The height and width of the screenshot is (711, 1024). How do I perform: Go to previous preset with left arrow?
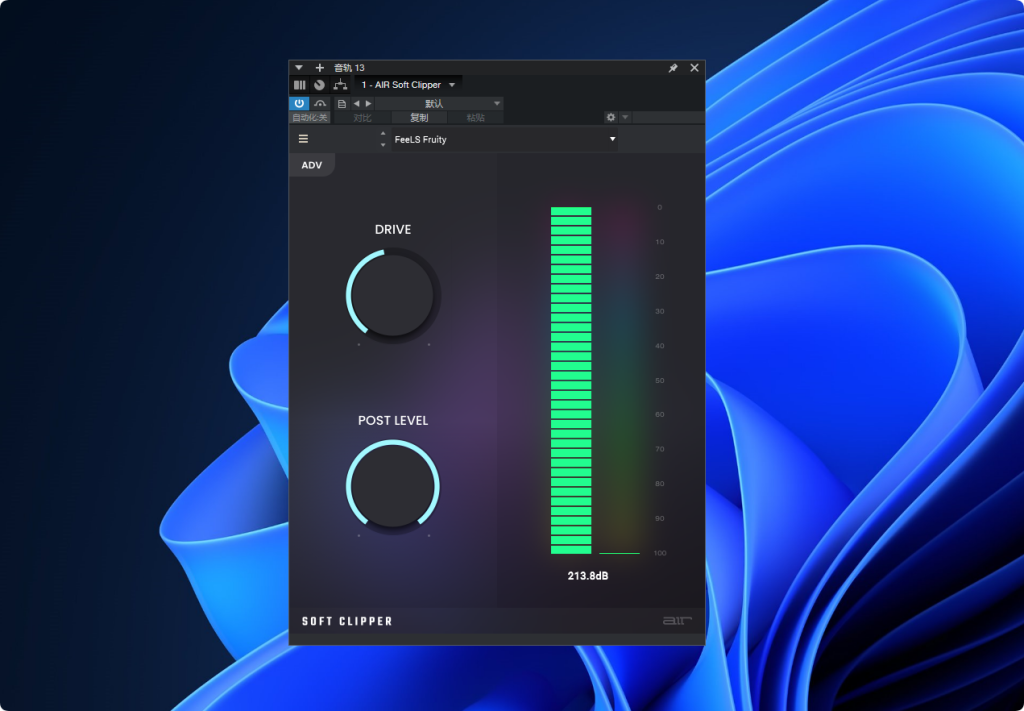357,104
